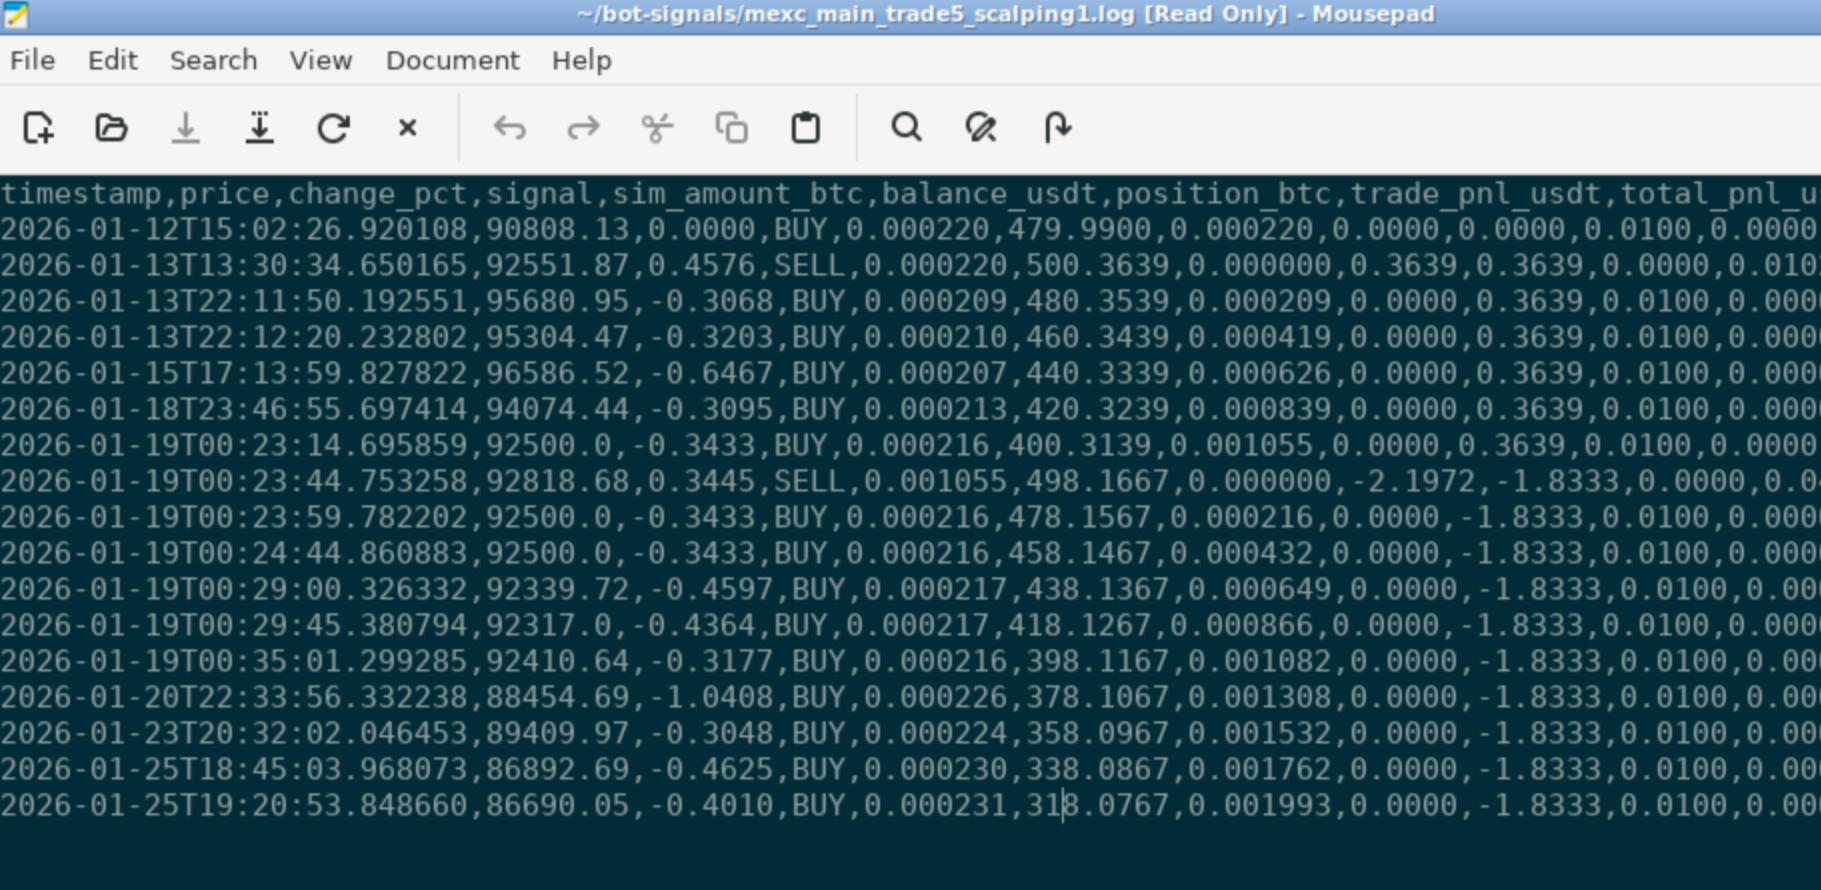Click the Redo arrow icon
1821x890 pixels.
[x=583, y=128]
